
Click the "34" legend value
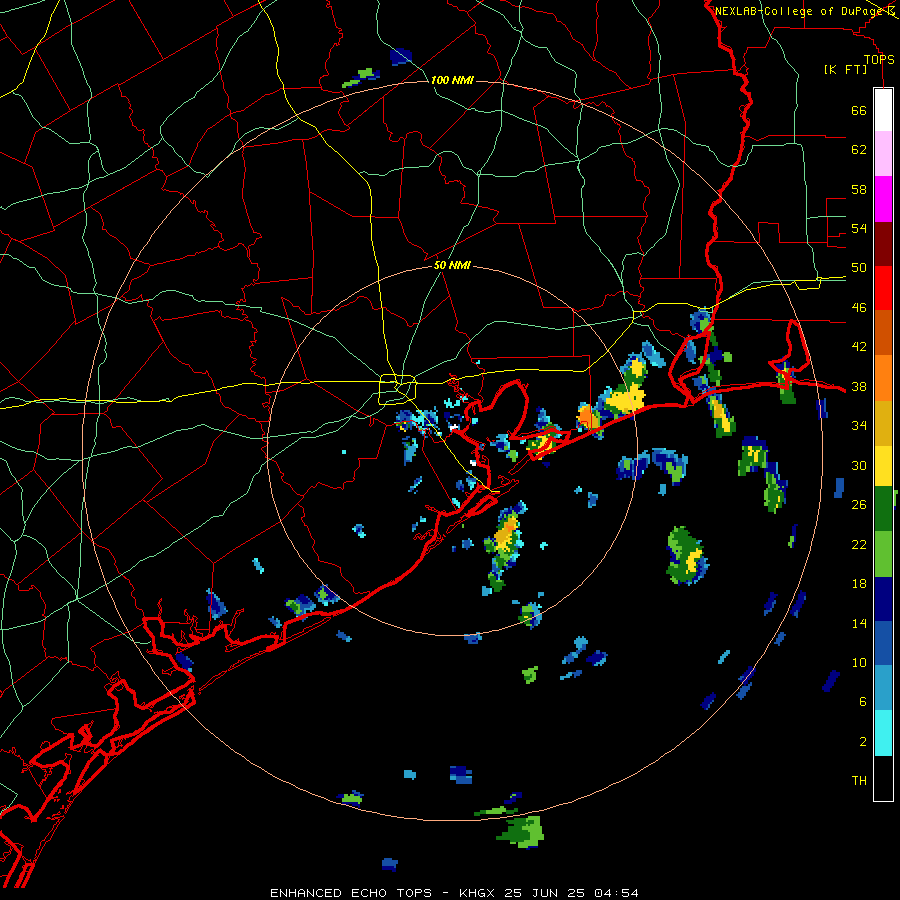coord(859,426)
